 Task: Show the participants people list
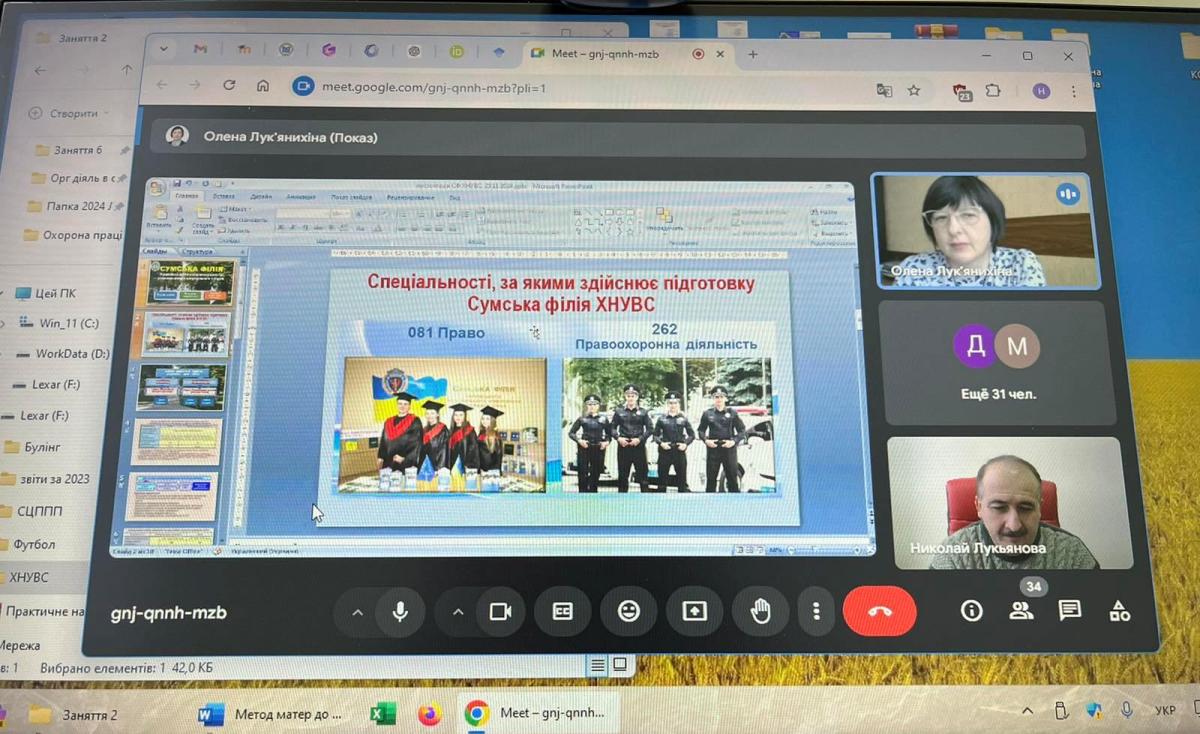click(1021, 611)
